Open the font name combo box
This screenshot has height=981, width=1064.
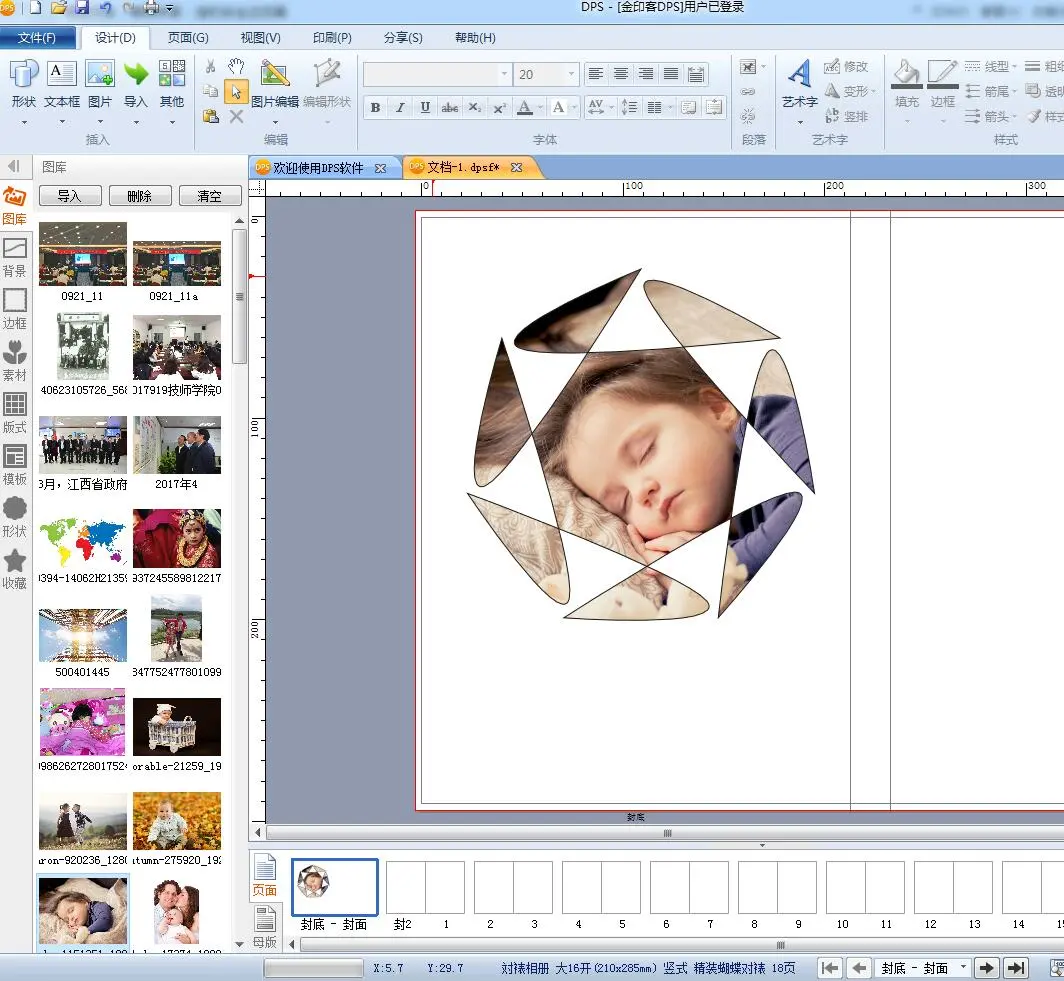coord(437,74)
